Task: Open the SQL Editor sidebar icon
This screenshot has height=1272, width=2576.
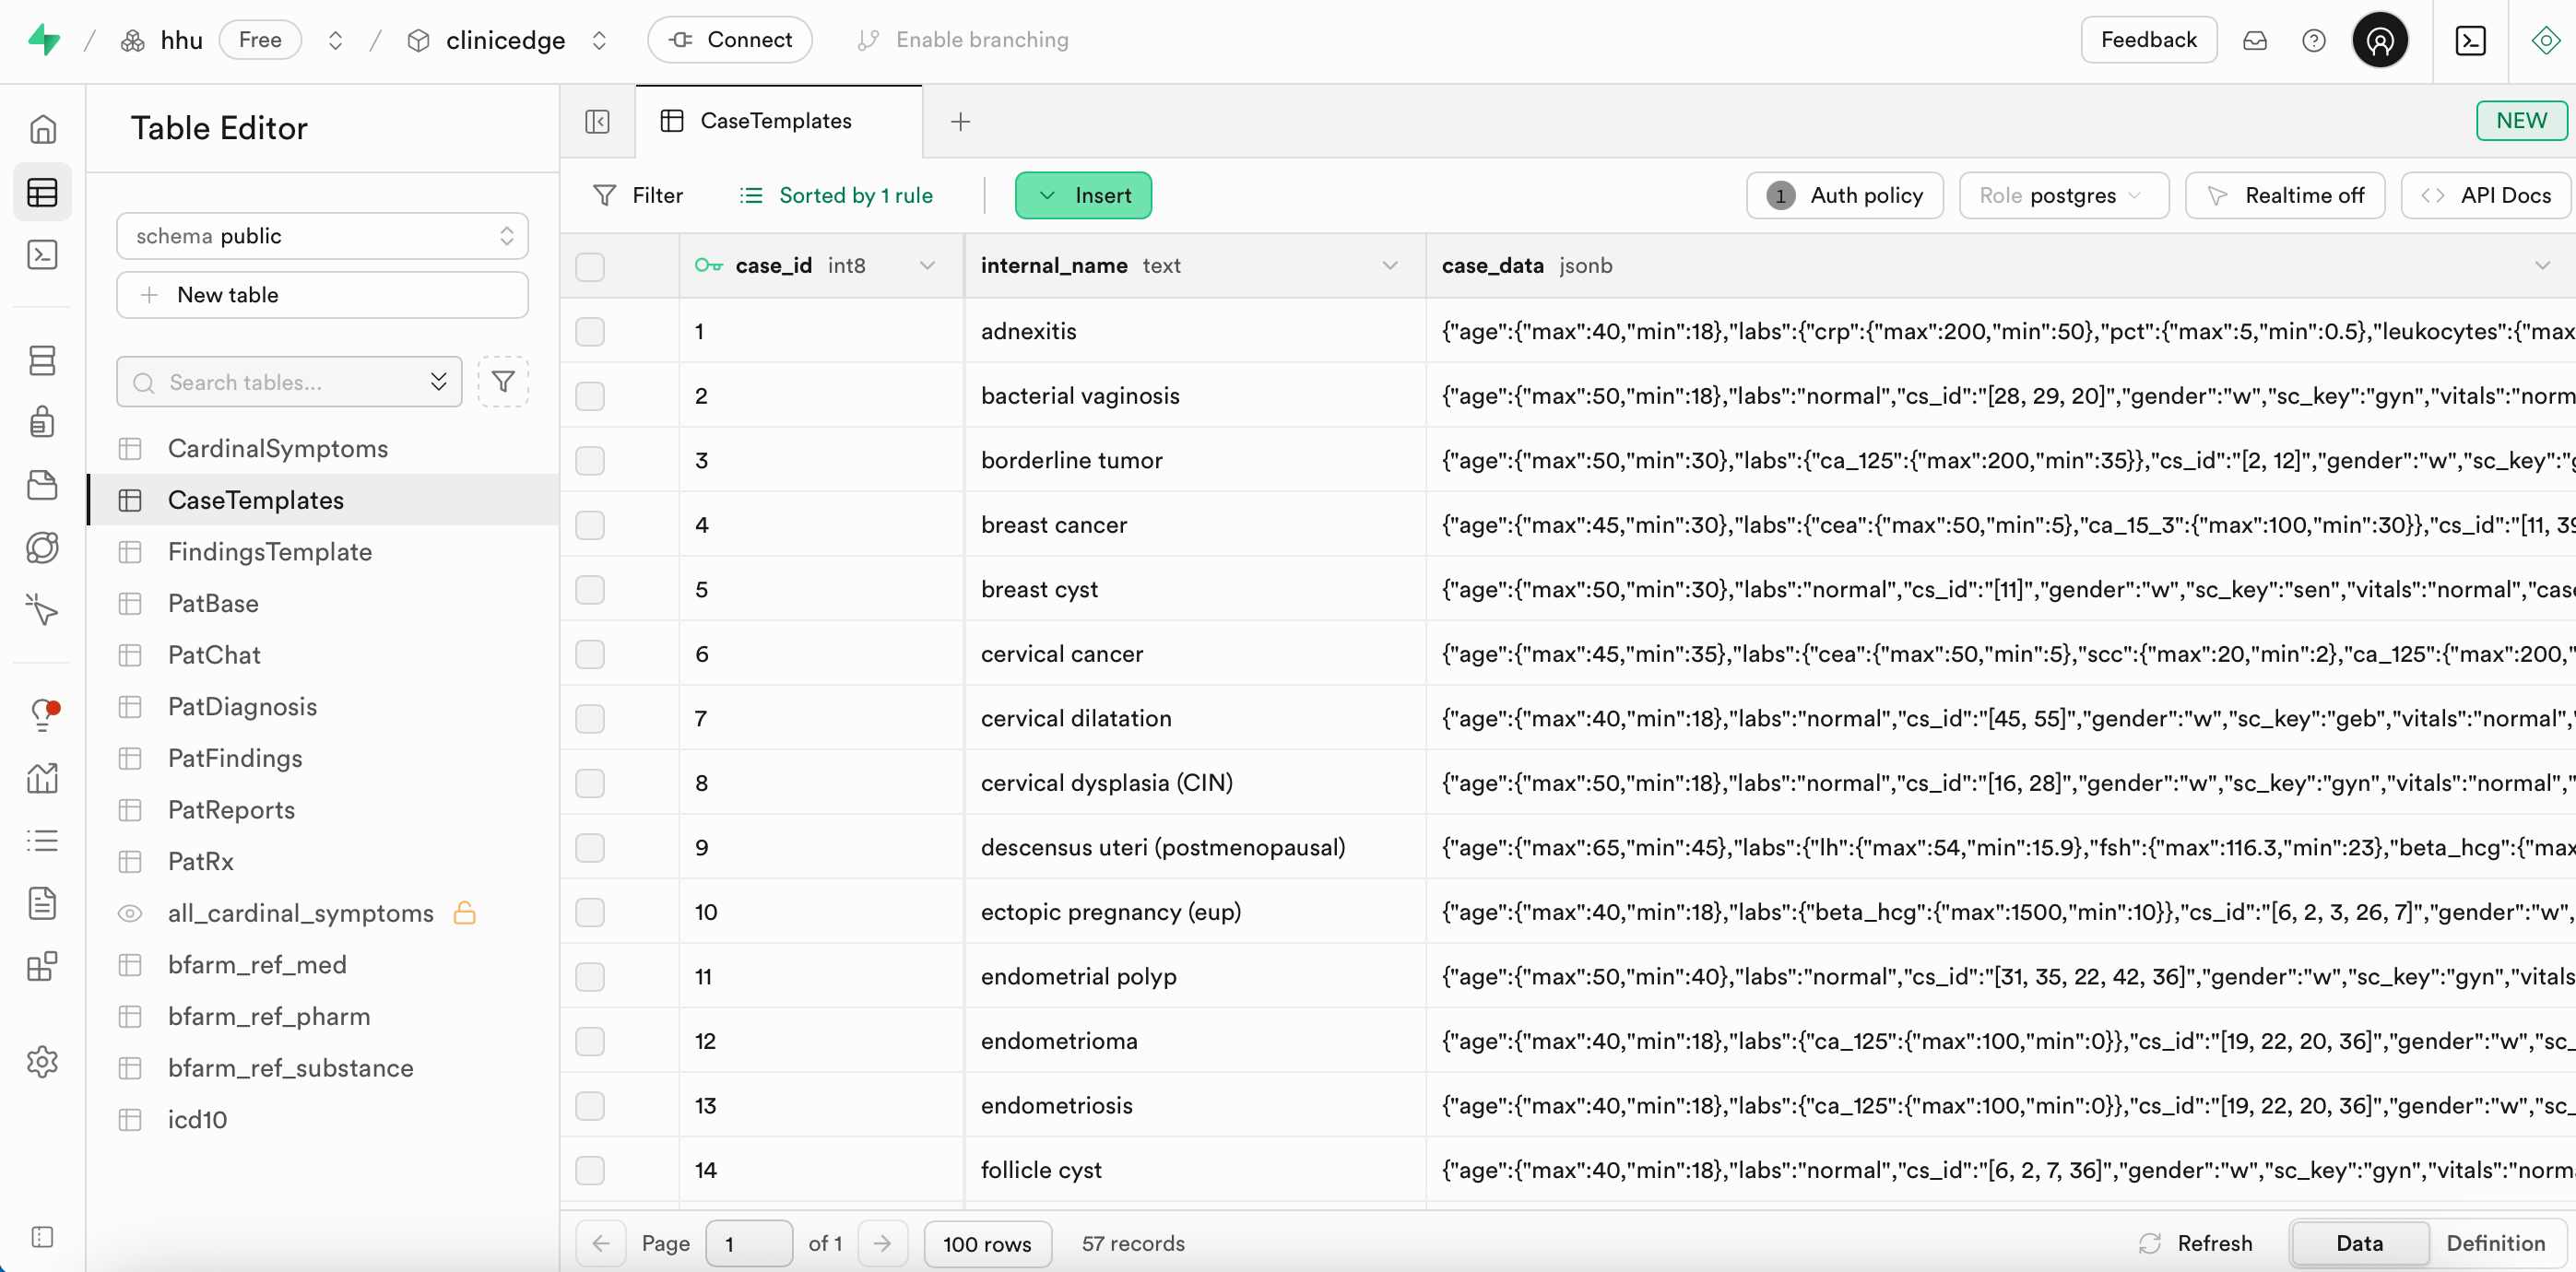Action: [x=42, y=255]
